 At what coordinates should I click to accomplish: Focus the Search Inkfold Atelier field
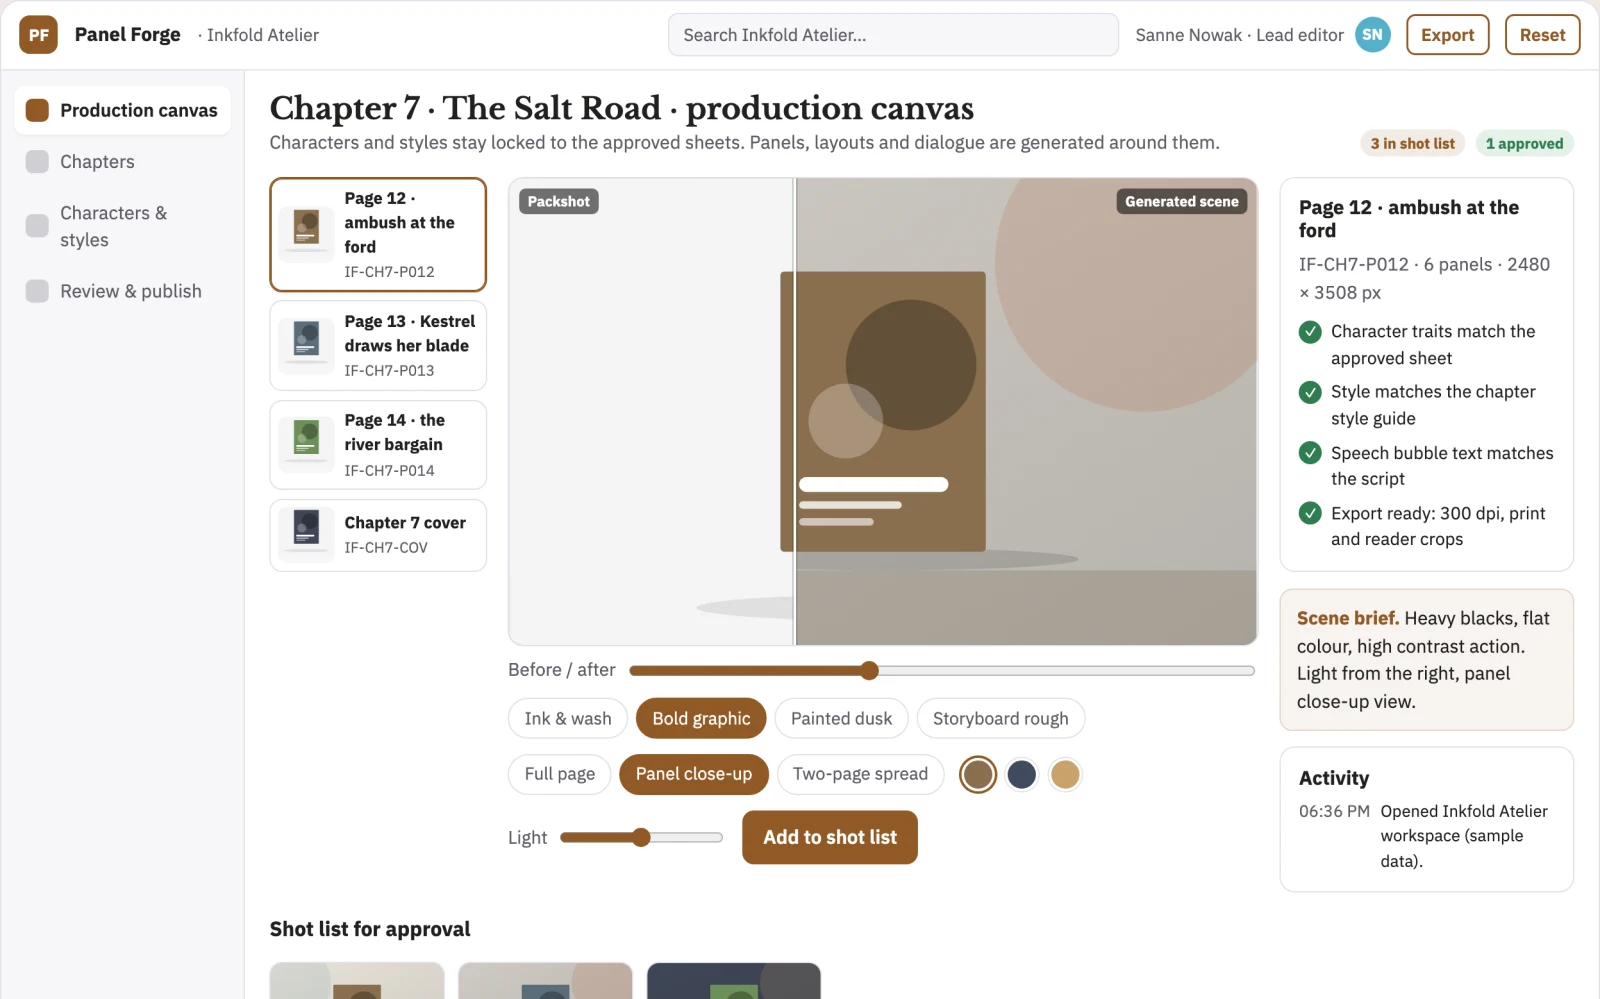pyautogui.click(x=893, y=35)
